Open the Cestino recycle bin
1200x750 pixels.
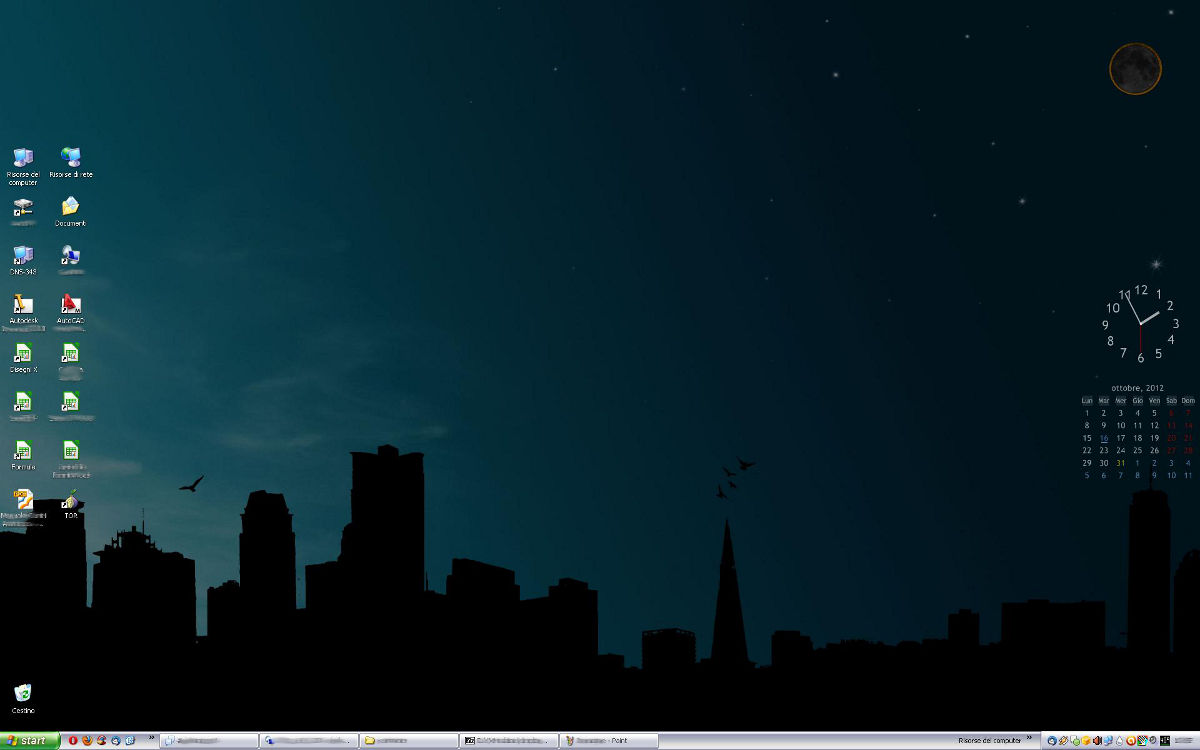click(x=22, y=693)
